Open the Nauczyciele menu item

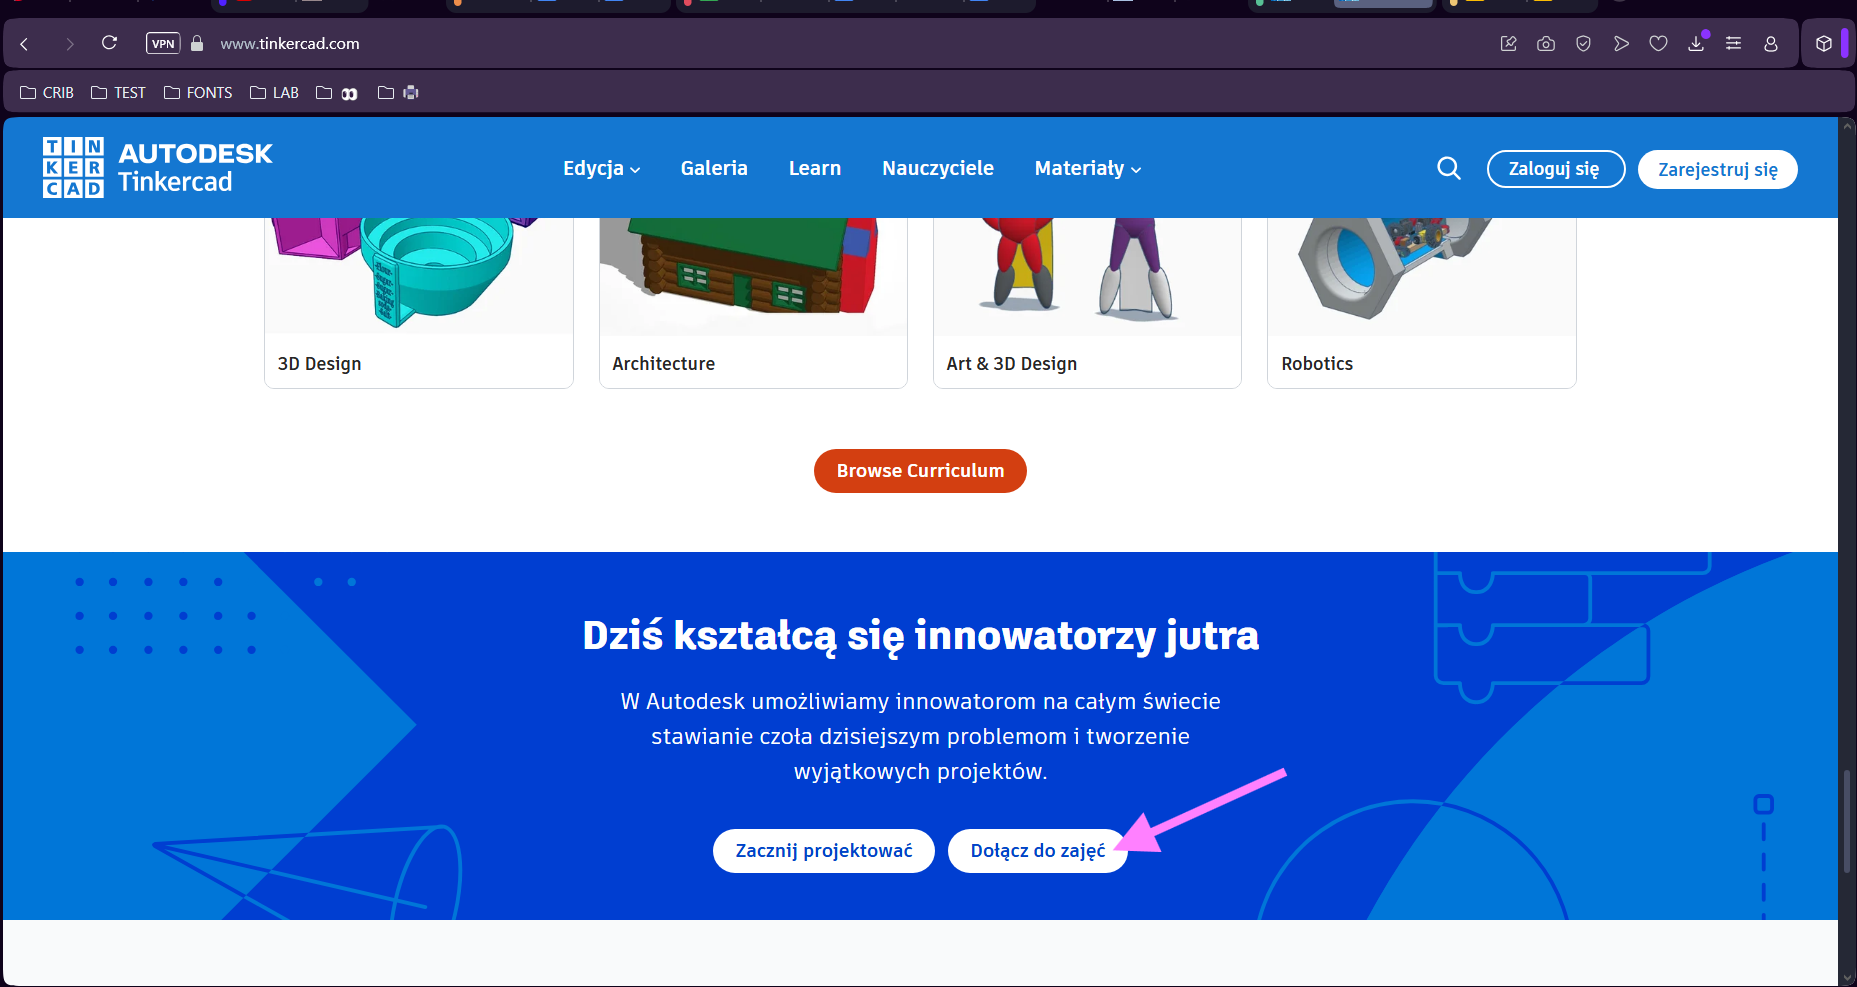(x=937, y=168)
